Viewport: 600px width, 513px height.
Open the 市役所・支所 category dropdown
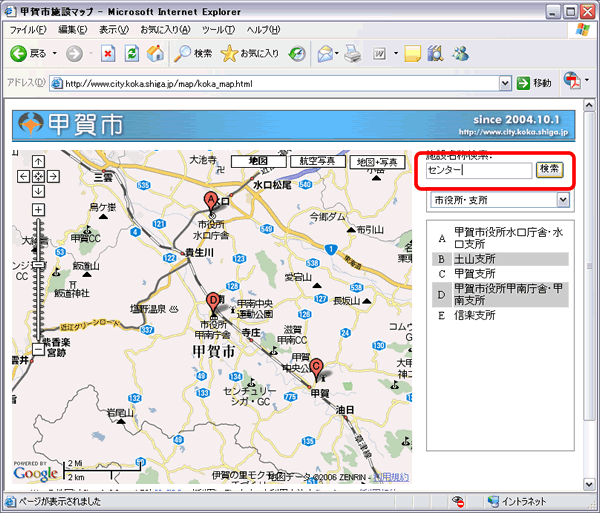[563, 200]
